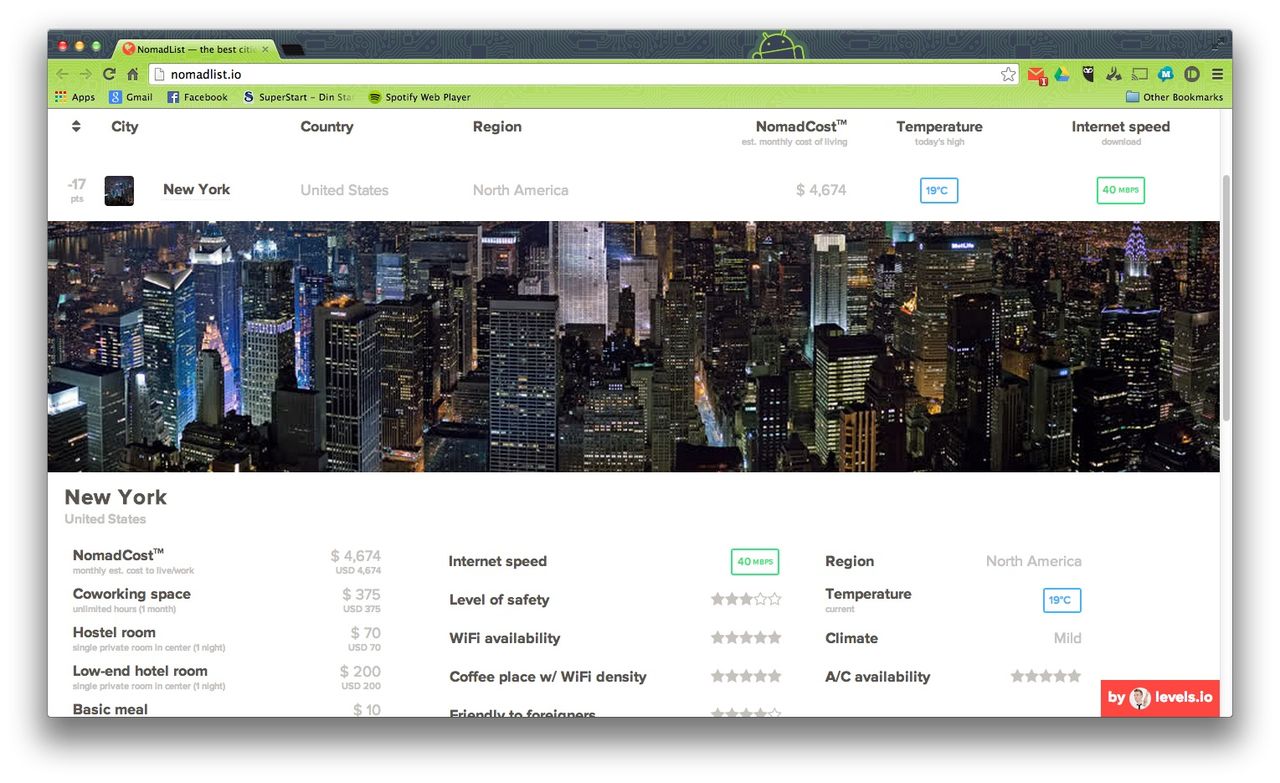Screen dimensions: 1280x783
Task: Open the Google Cast extension
Action: (x=1140, y=74)
